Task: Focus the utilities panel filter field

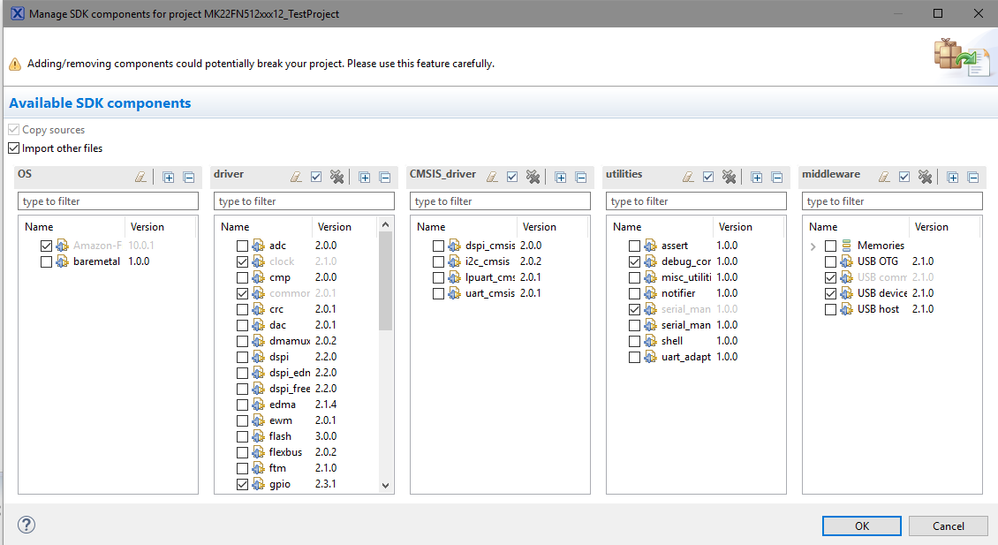Action: (696, 201)
